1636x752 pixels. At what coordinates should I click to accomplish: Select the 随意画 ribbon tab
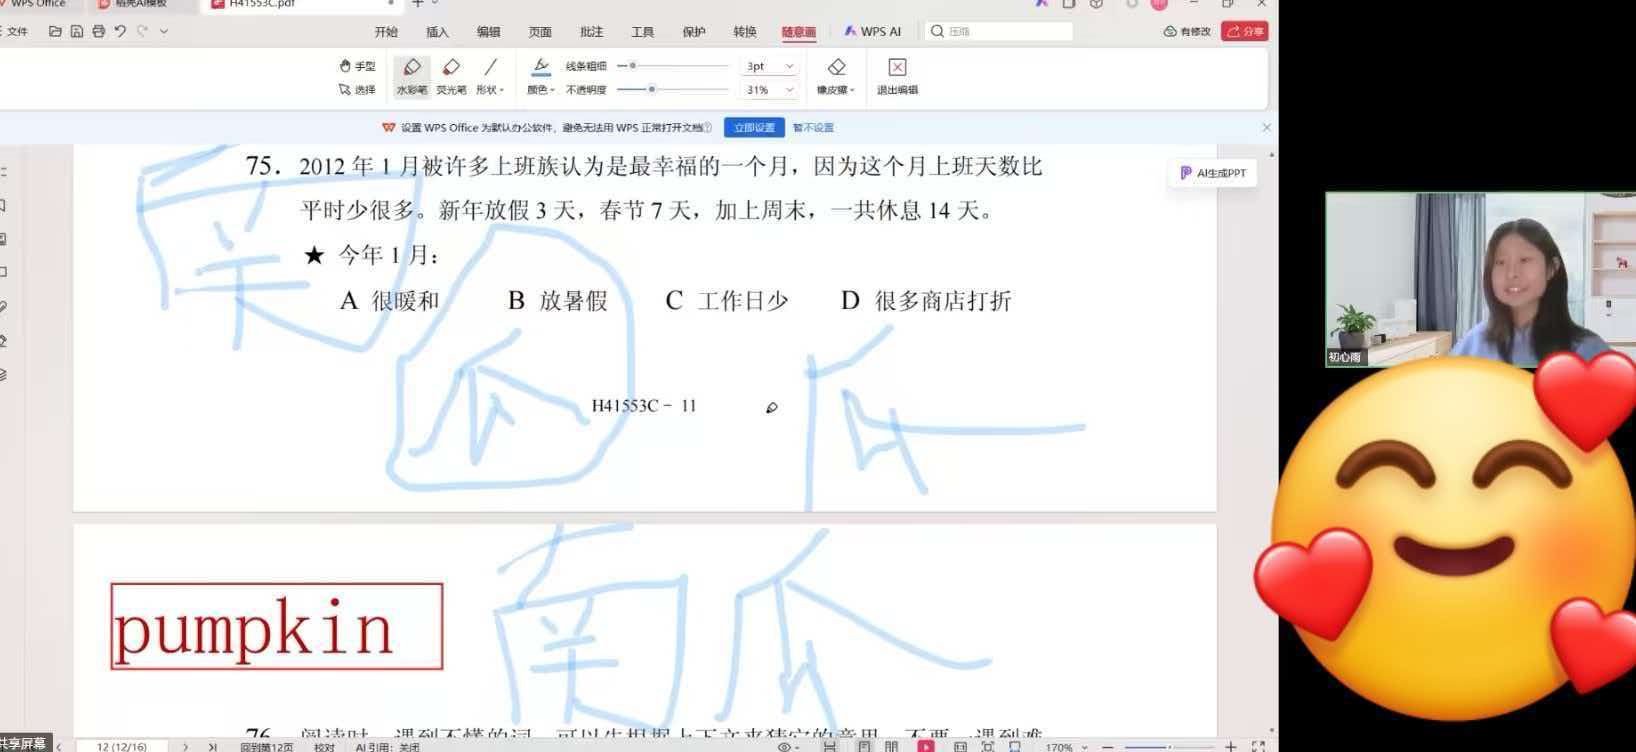(x=798, y=32)
